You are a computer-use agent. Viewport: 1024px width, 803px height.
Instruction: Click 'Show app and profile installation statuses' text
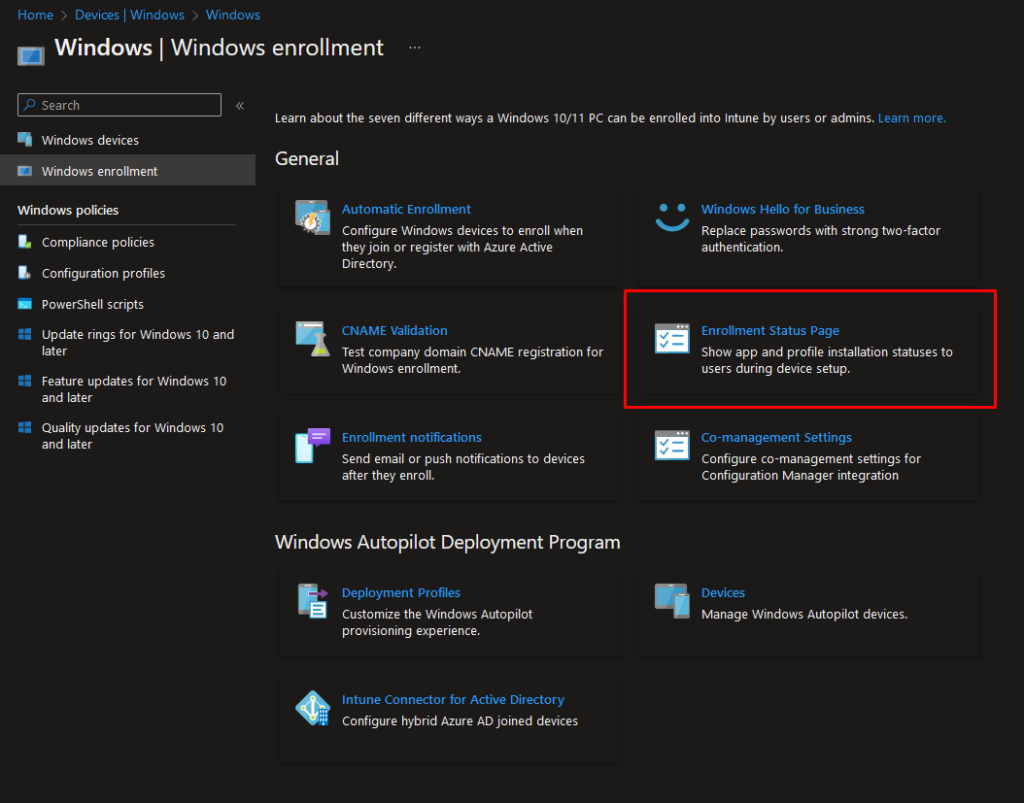827,360
